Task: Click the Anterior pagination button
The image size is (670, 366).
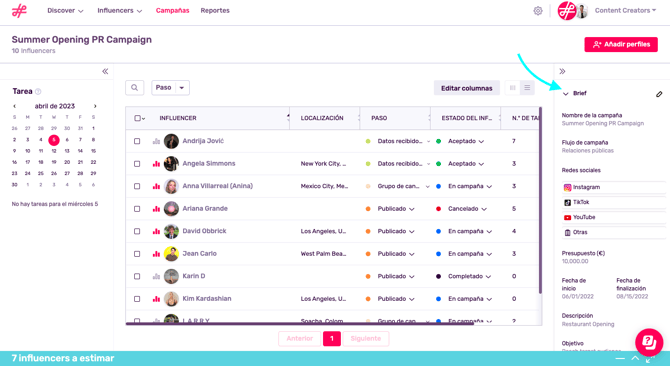Action: tap(300, 339)
